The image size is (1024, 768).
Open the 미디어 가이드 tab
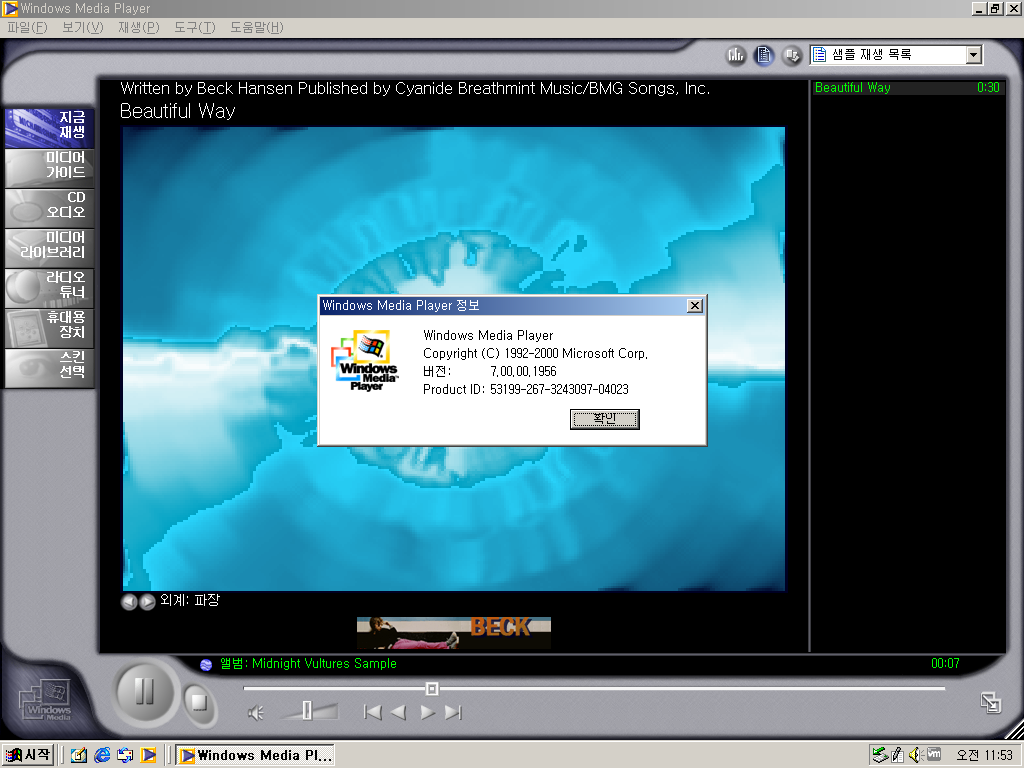click(x=50, y=168)
